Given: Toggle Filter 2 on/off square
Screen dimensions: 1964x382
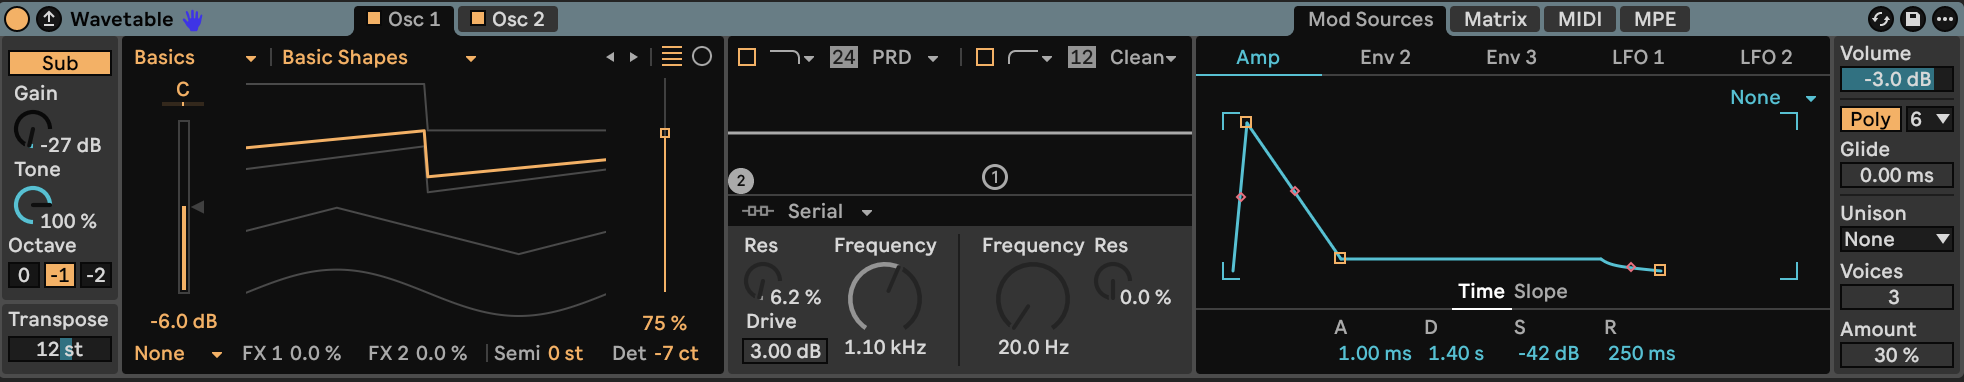Looking at the screenshot, I should [985, 58].
